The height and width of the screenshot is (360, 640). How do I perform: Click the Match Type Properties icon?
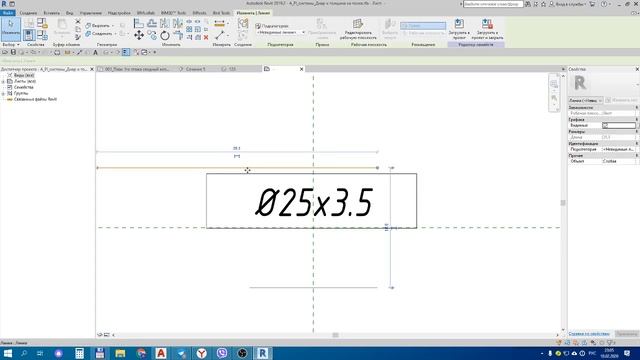point(78,37)
